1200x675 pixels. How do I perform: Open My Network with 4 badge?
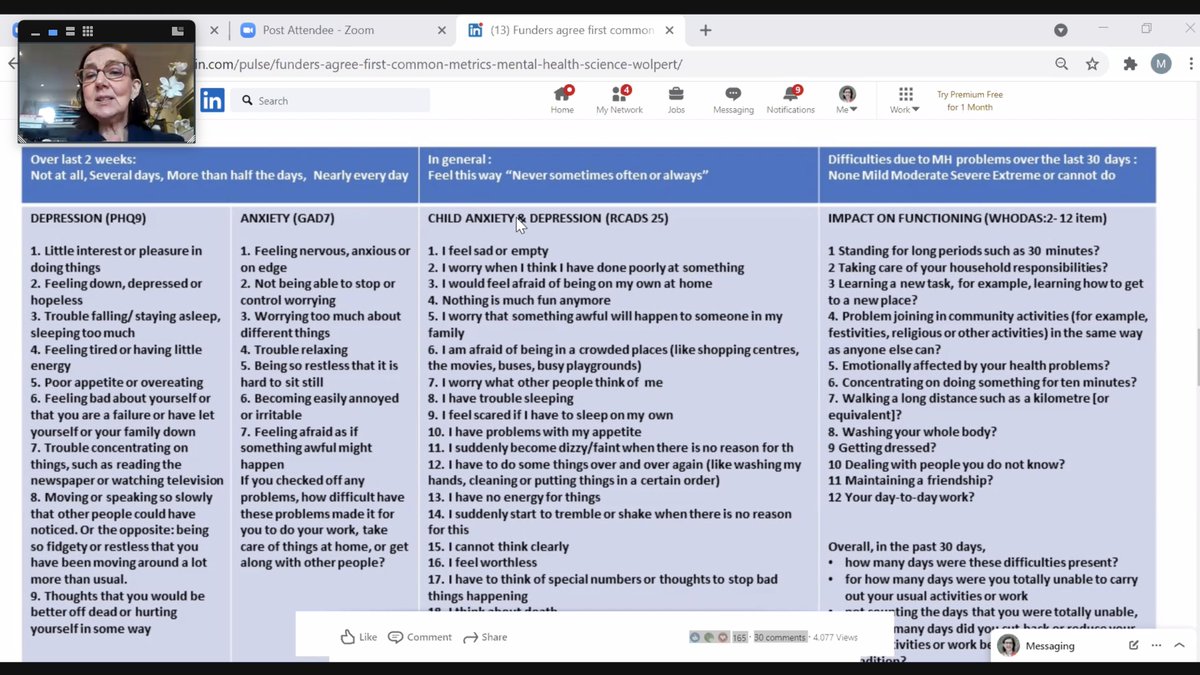pos(619,100)
